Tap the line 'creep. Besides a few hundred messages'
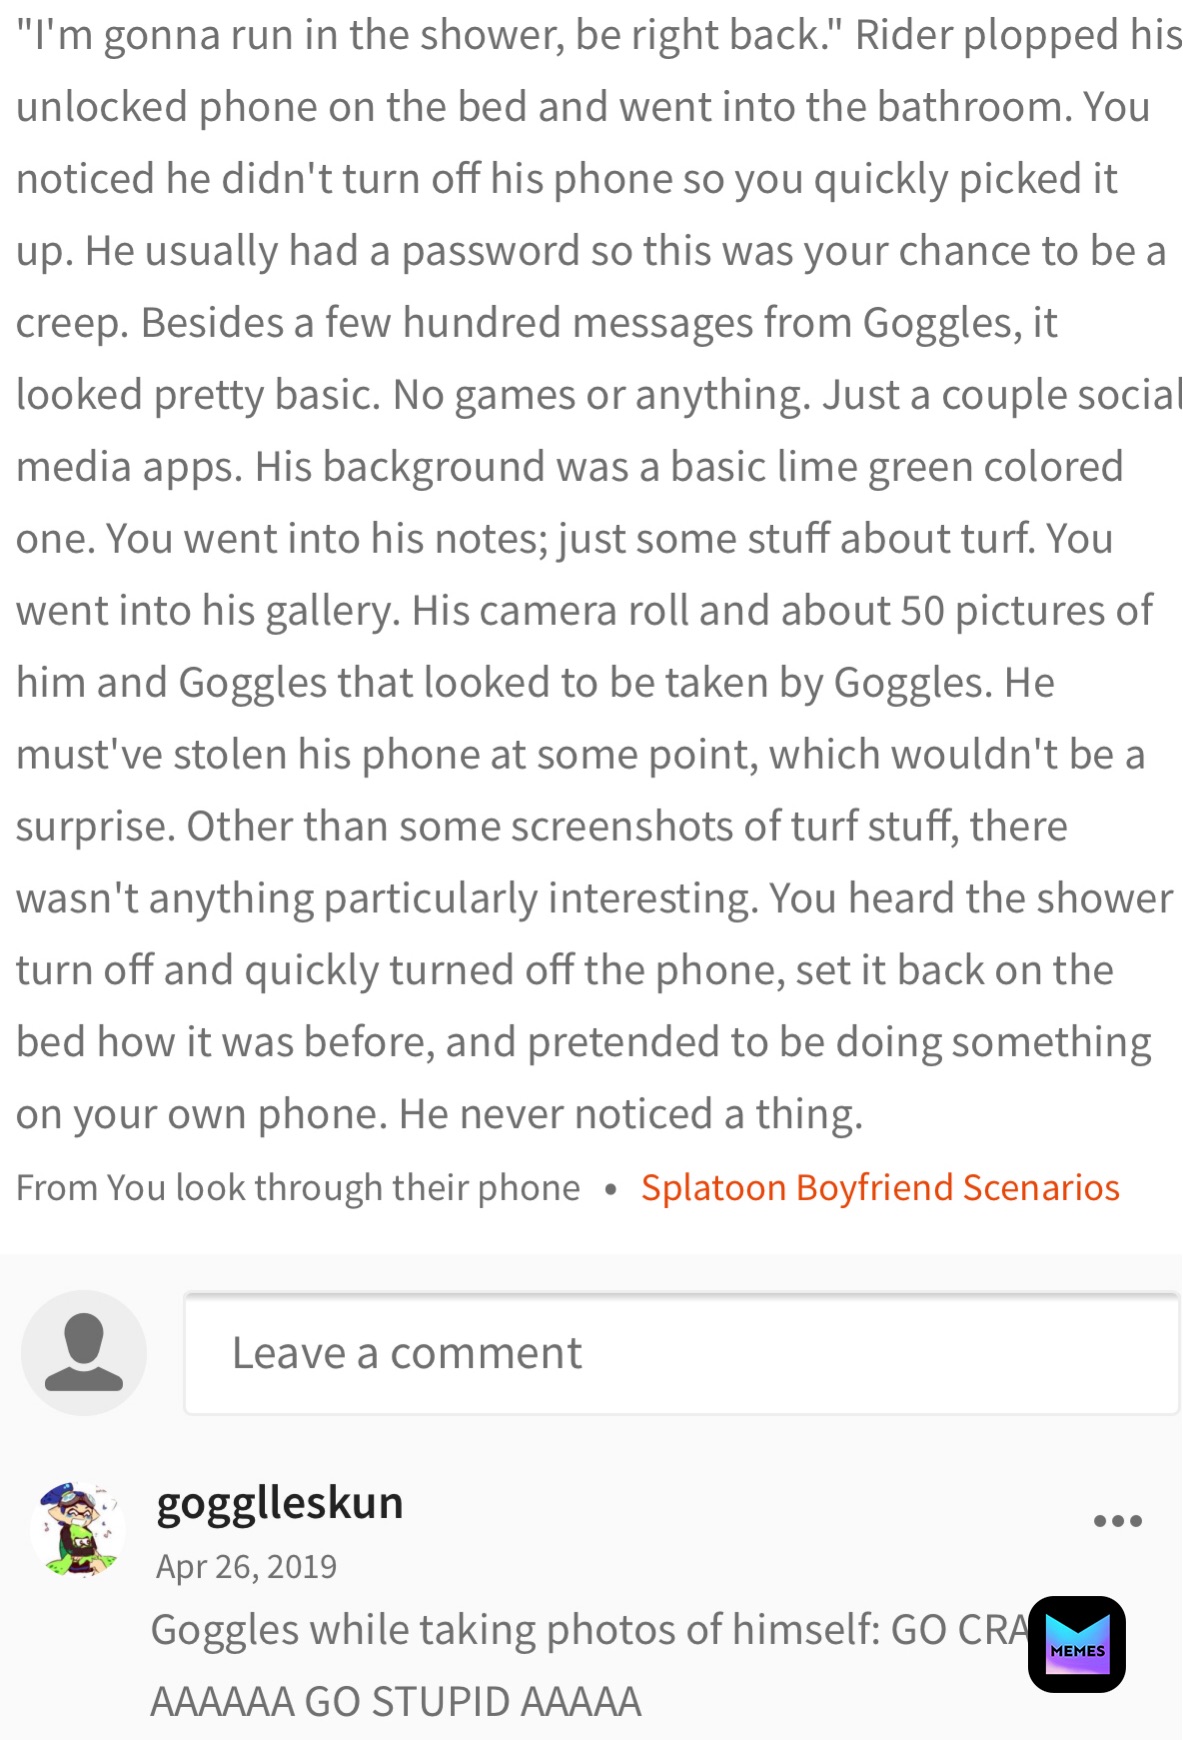 tap(537, 323)
